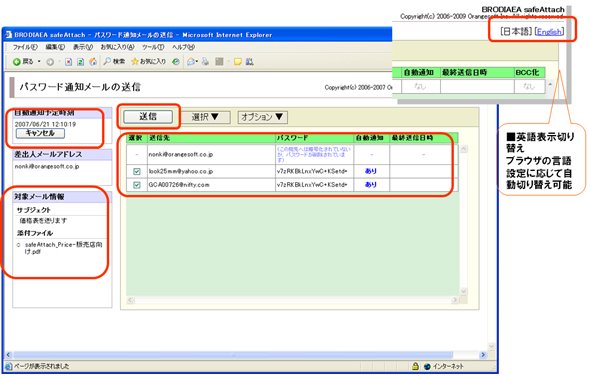
Task: Click the Back (戻る) toolbar button
Action: [23, 61]
